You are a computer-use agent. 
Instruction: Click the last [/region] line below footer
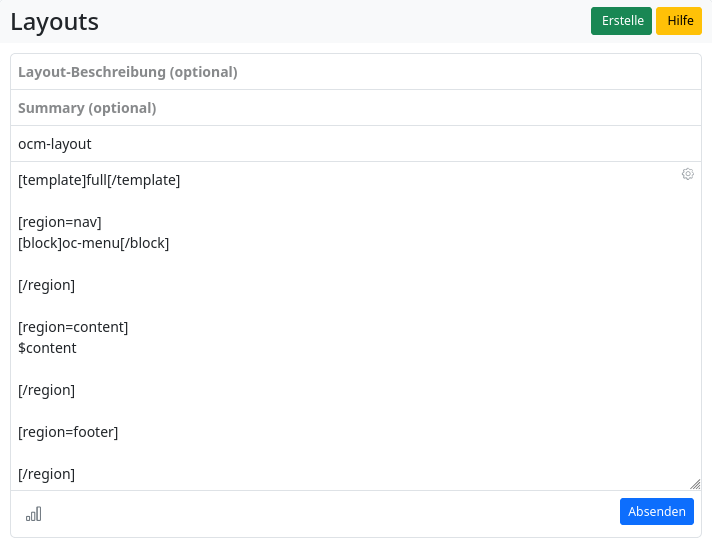coord(46,474)
